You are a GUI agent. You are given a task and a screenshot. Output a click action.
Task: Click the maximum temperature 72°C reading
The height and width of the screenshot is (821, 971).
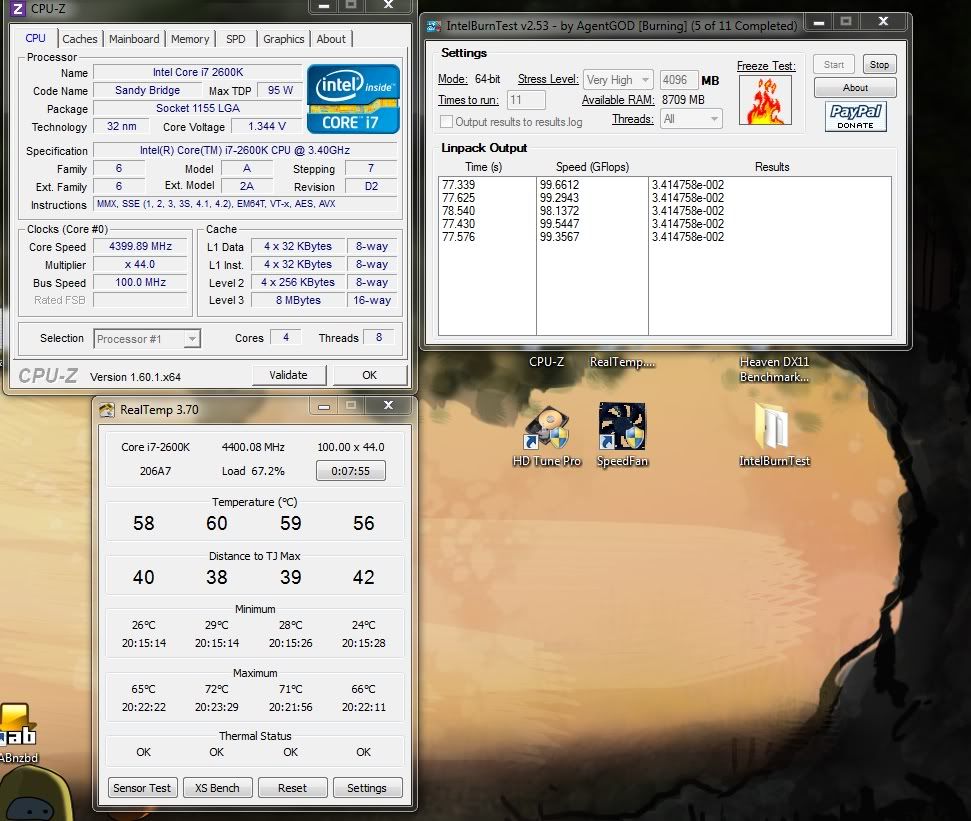coord(217,689)
